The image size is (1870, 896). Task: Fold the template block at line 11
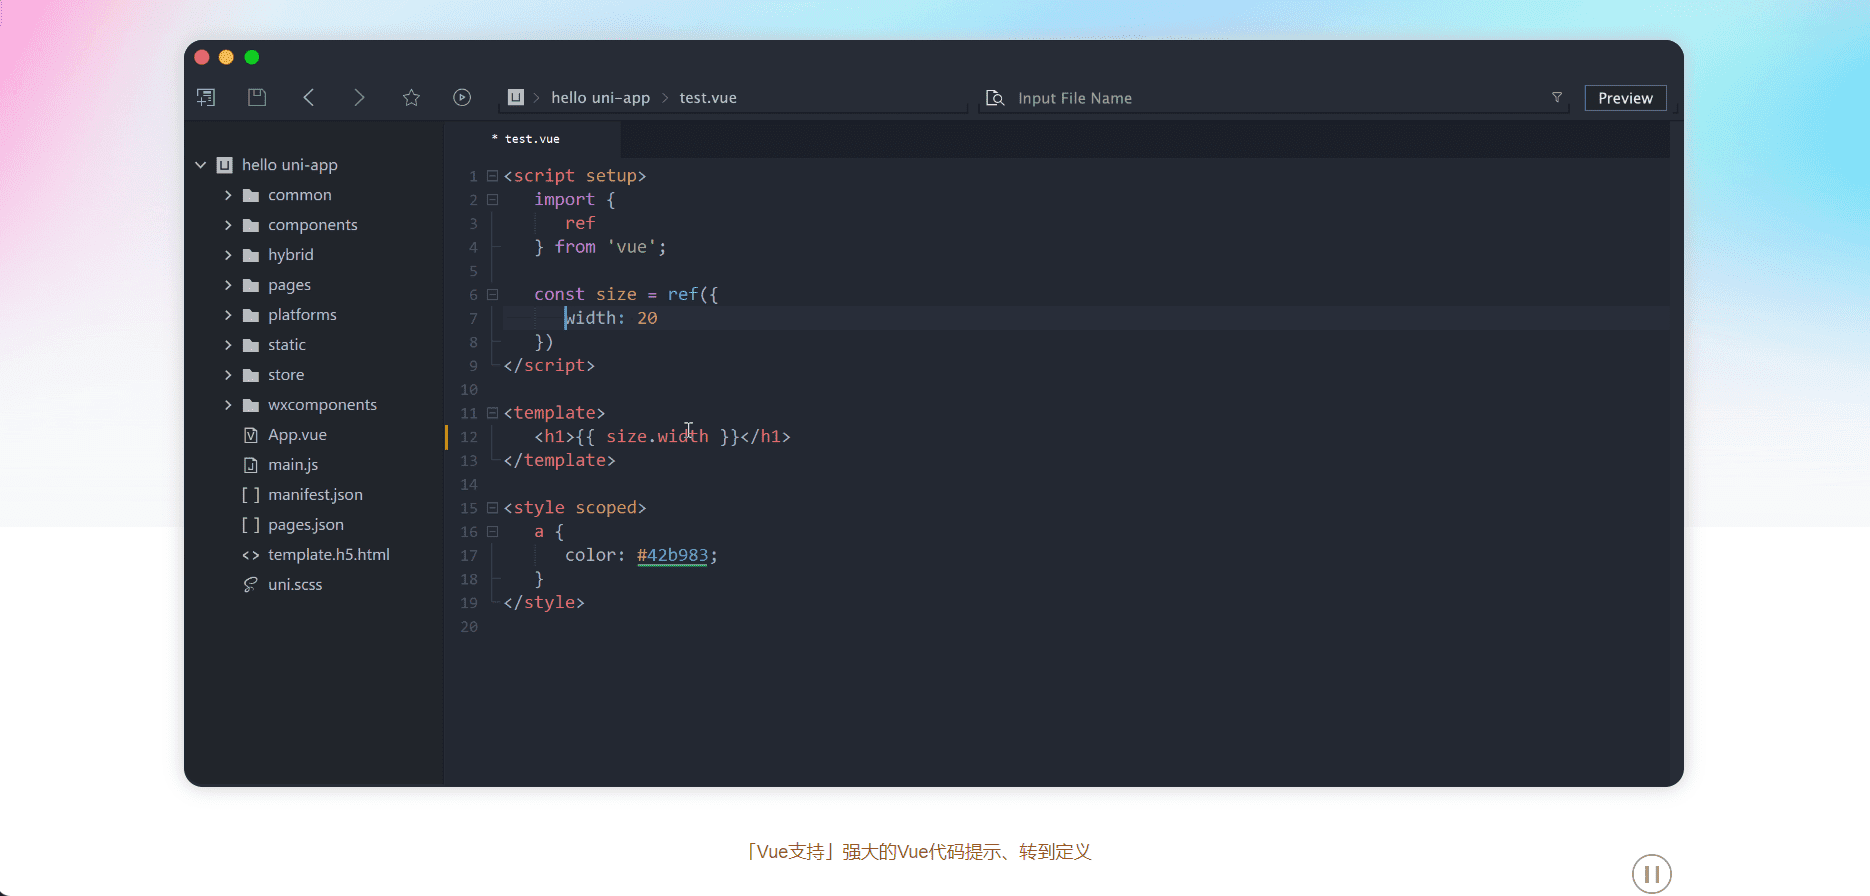[x=492, y=413]
